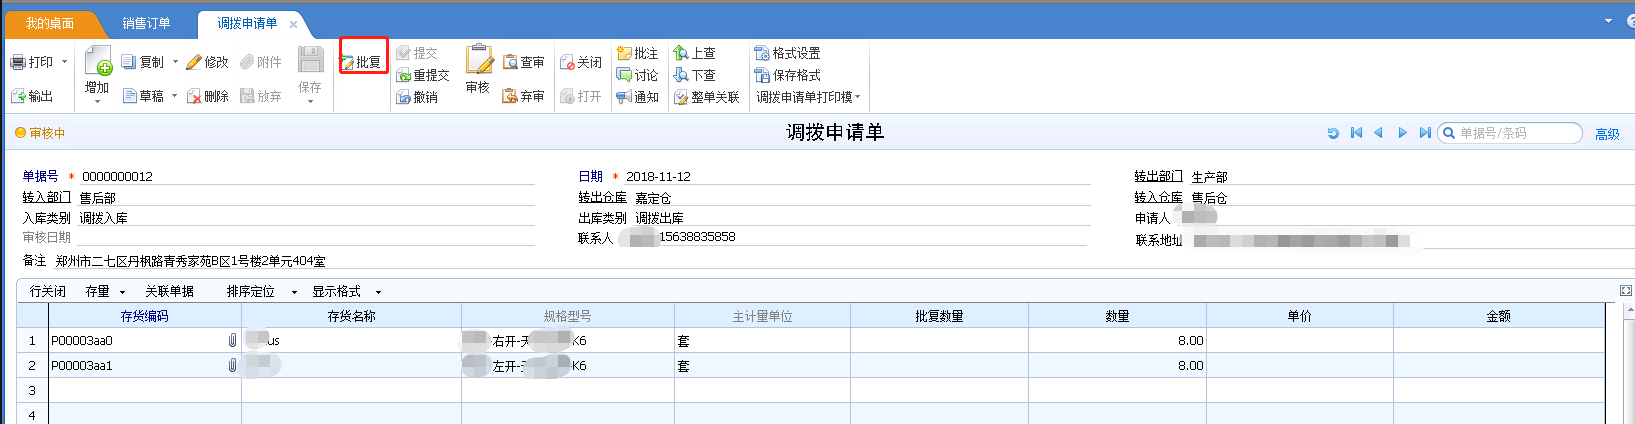This screenshot has height=424, width=1635.
Task: Switch to the 销售订单 tab
Action: tap(146, 23)
